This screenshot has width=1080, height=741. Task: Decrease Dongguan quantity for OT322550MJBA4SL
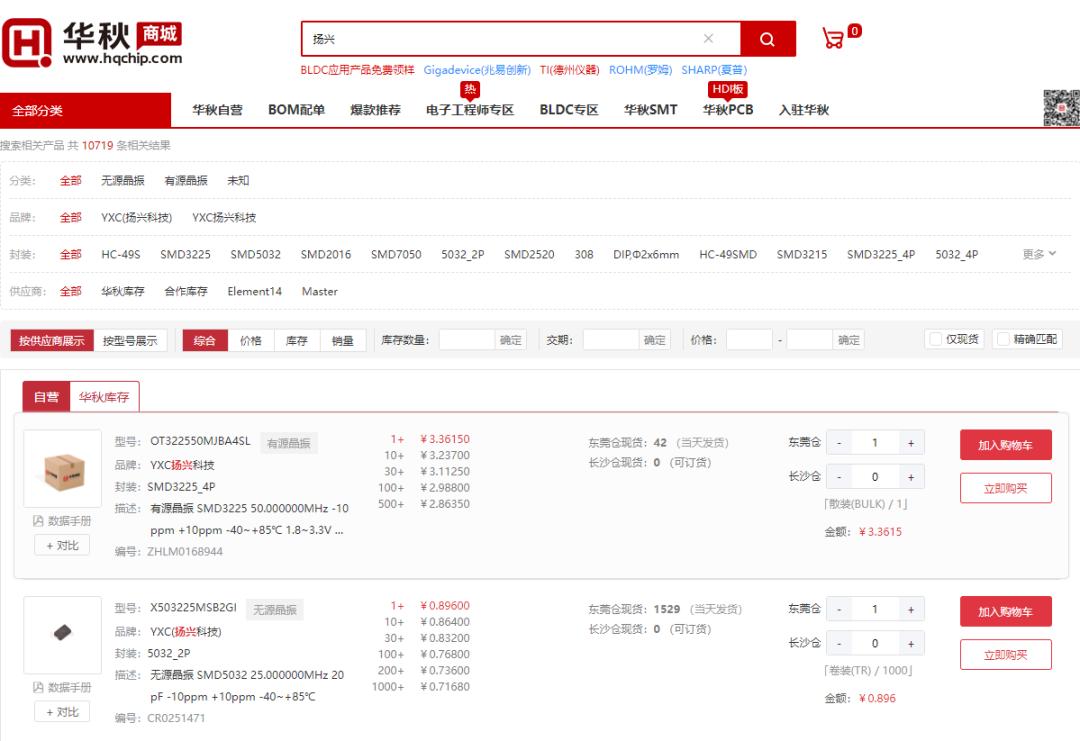point(839,443)
